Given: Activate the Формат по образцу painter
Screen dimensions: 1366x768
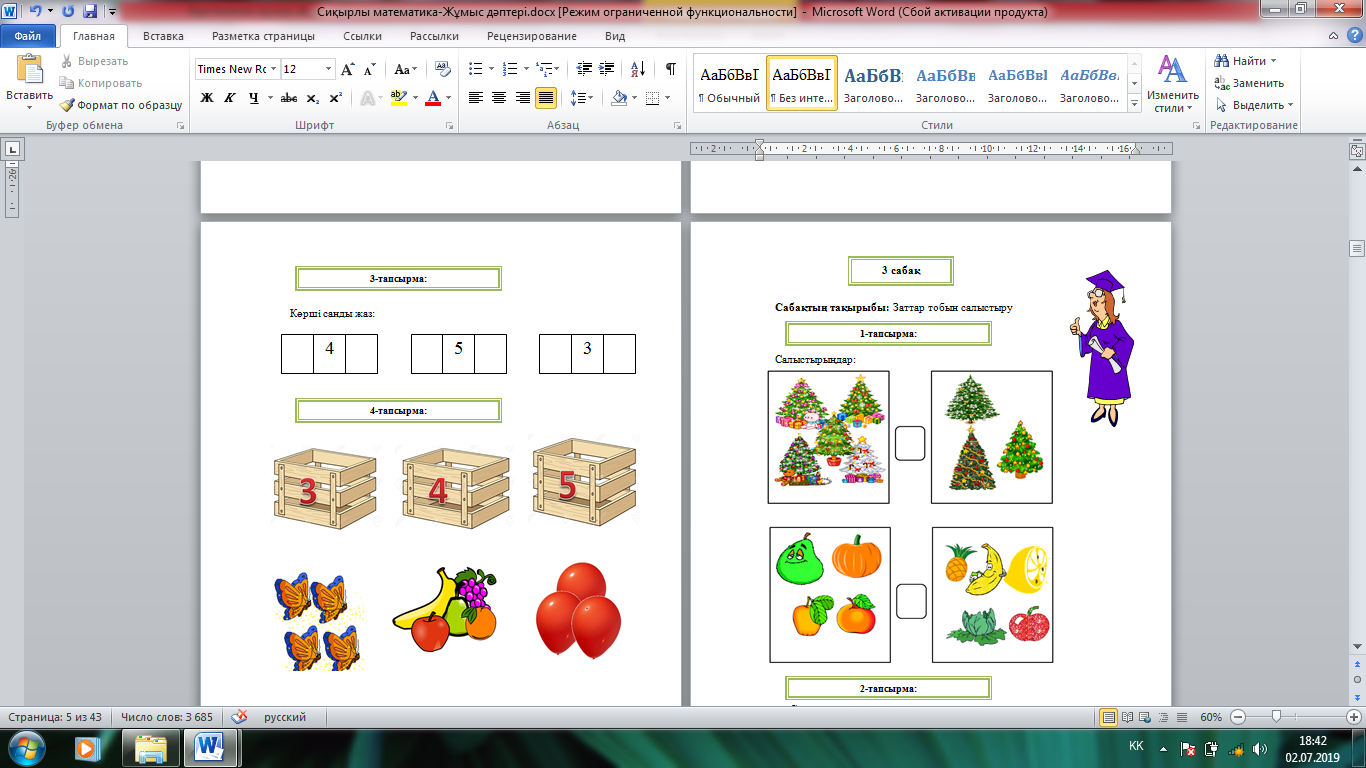Looking at the screenshot, I should (x=120, y=105).
